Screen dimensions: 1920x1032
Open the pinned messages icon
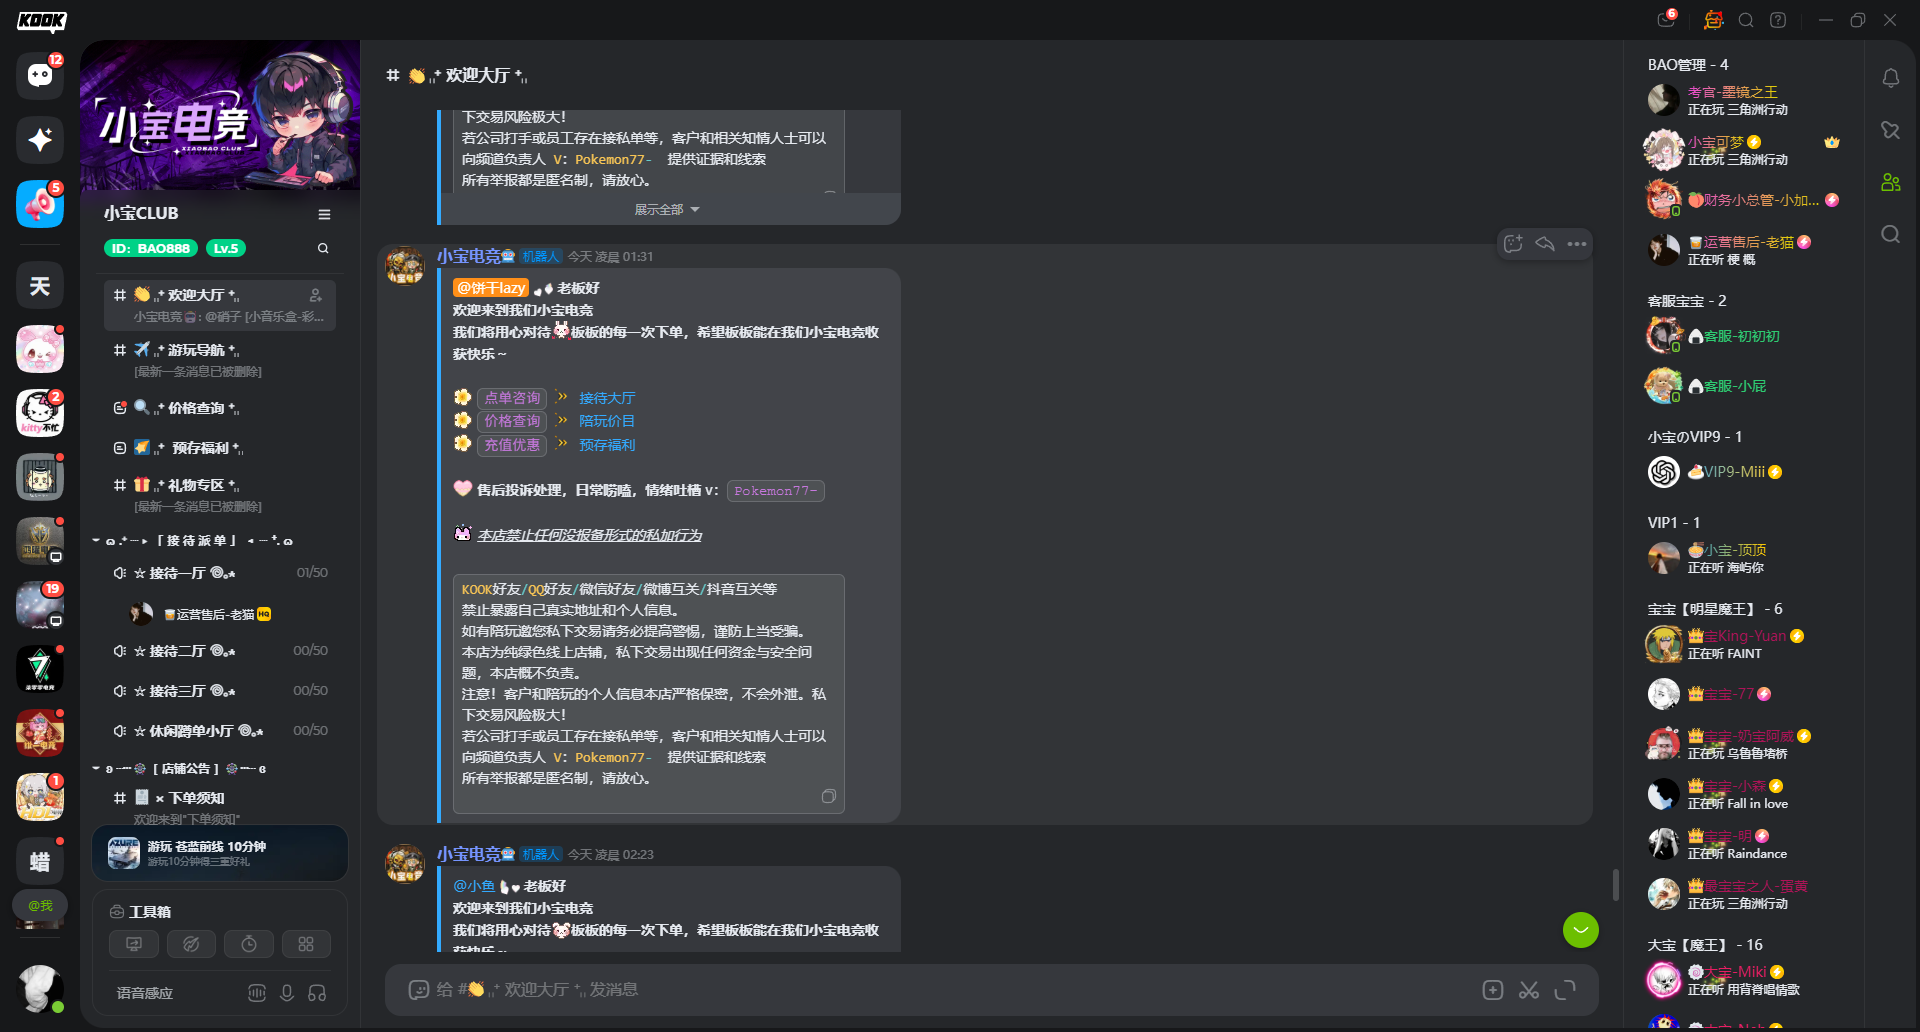click(x=1890, y=130)
